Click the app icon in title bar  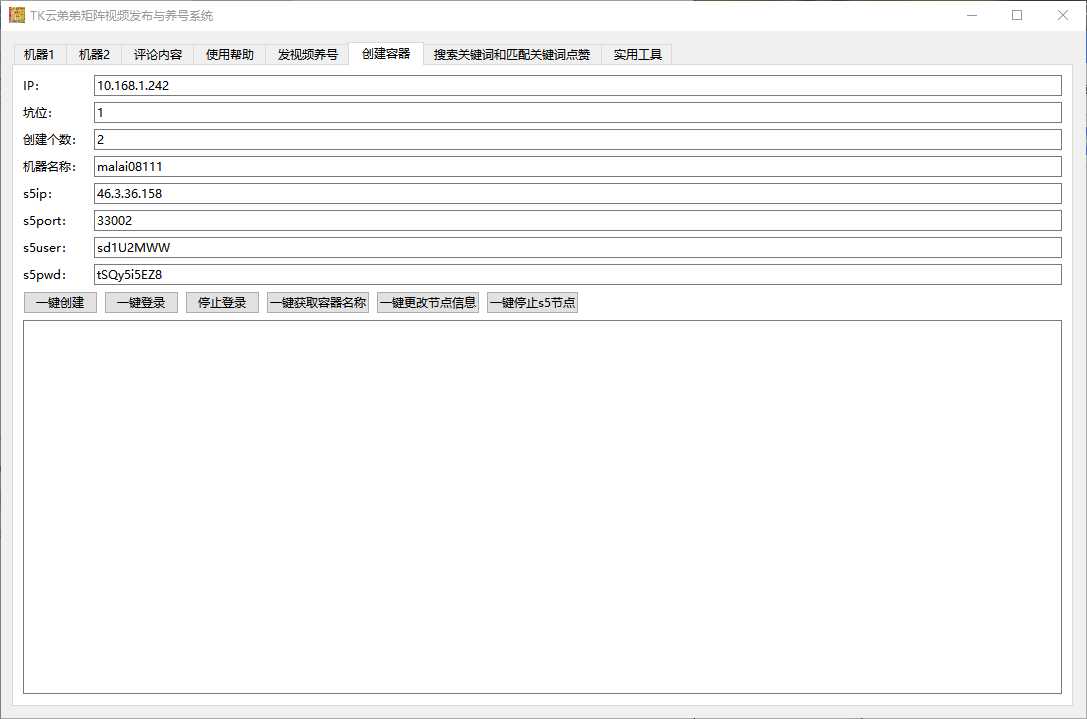coord(17,16)
